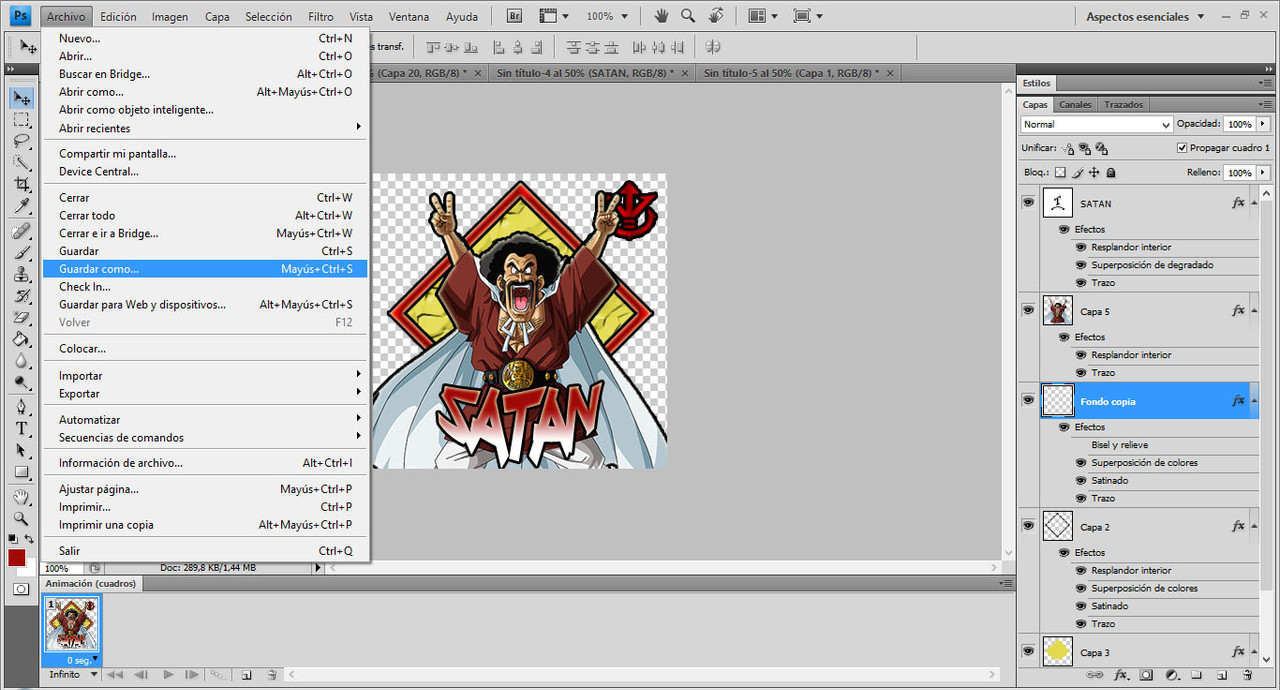Hide the Capa 5 layer

1028,310
